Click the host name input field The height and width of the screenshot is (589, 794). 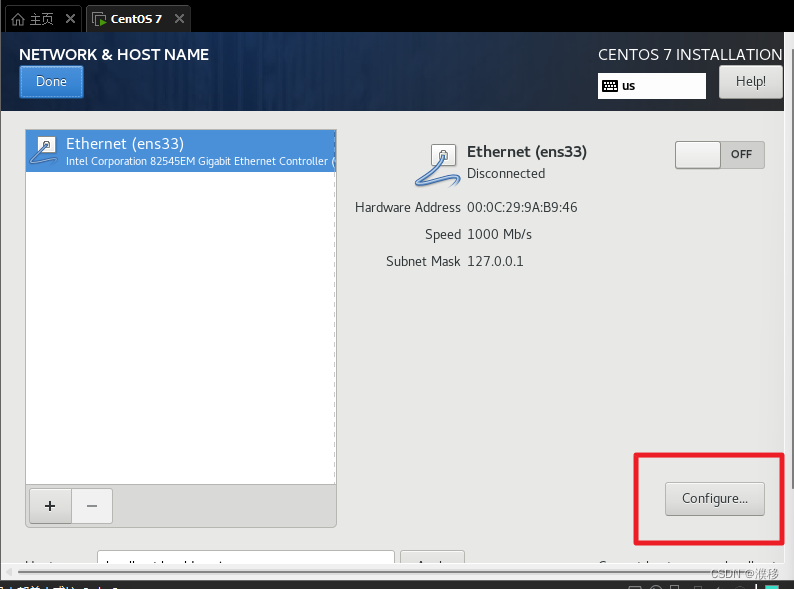pyautogui.click(x=246, y=558)
